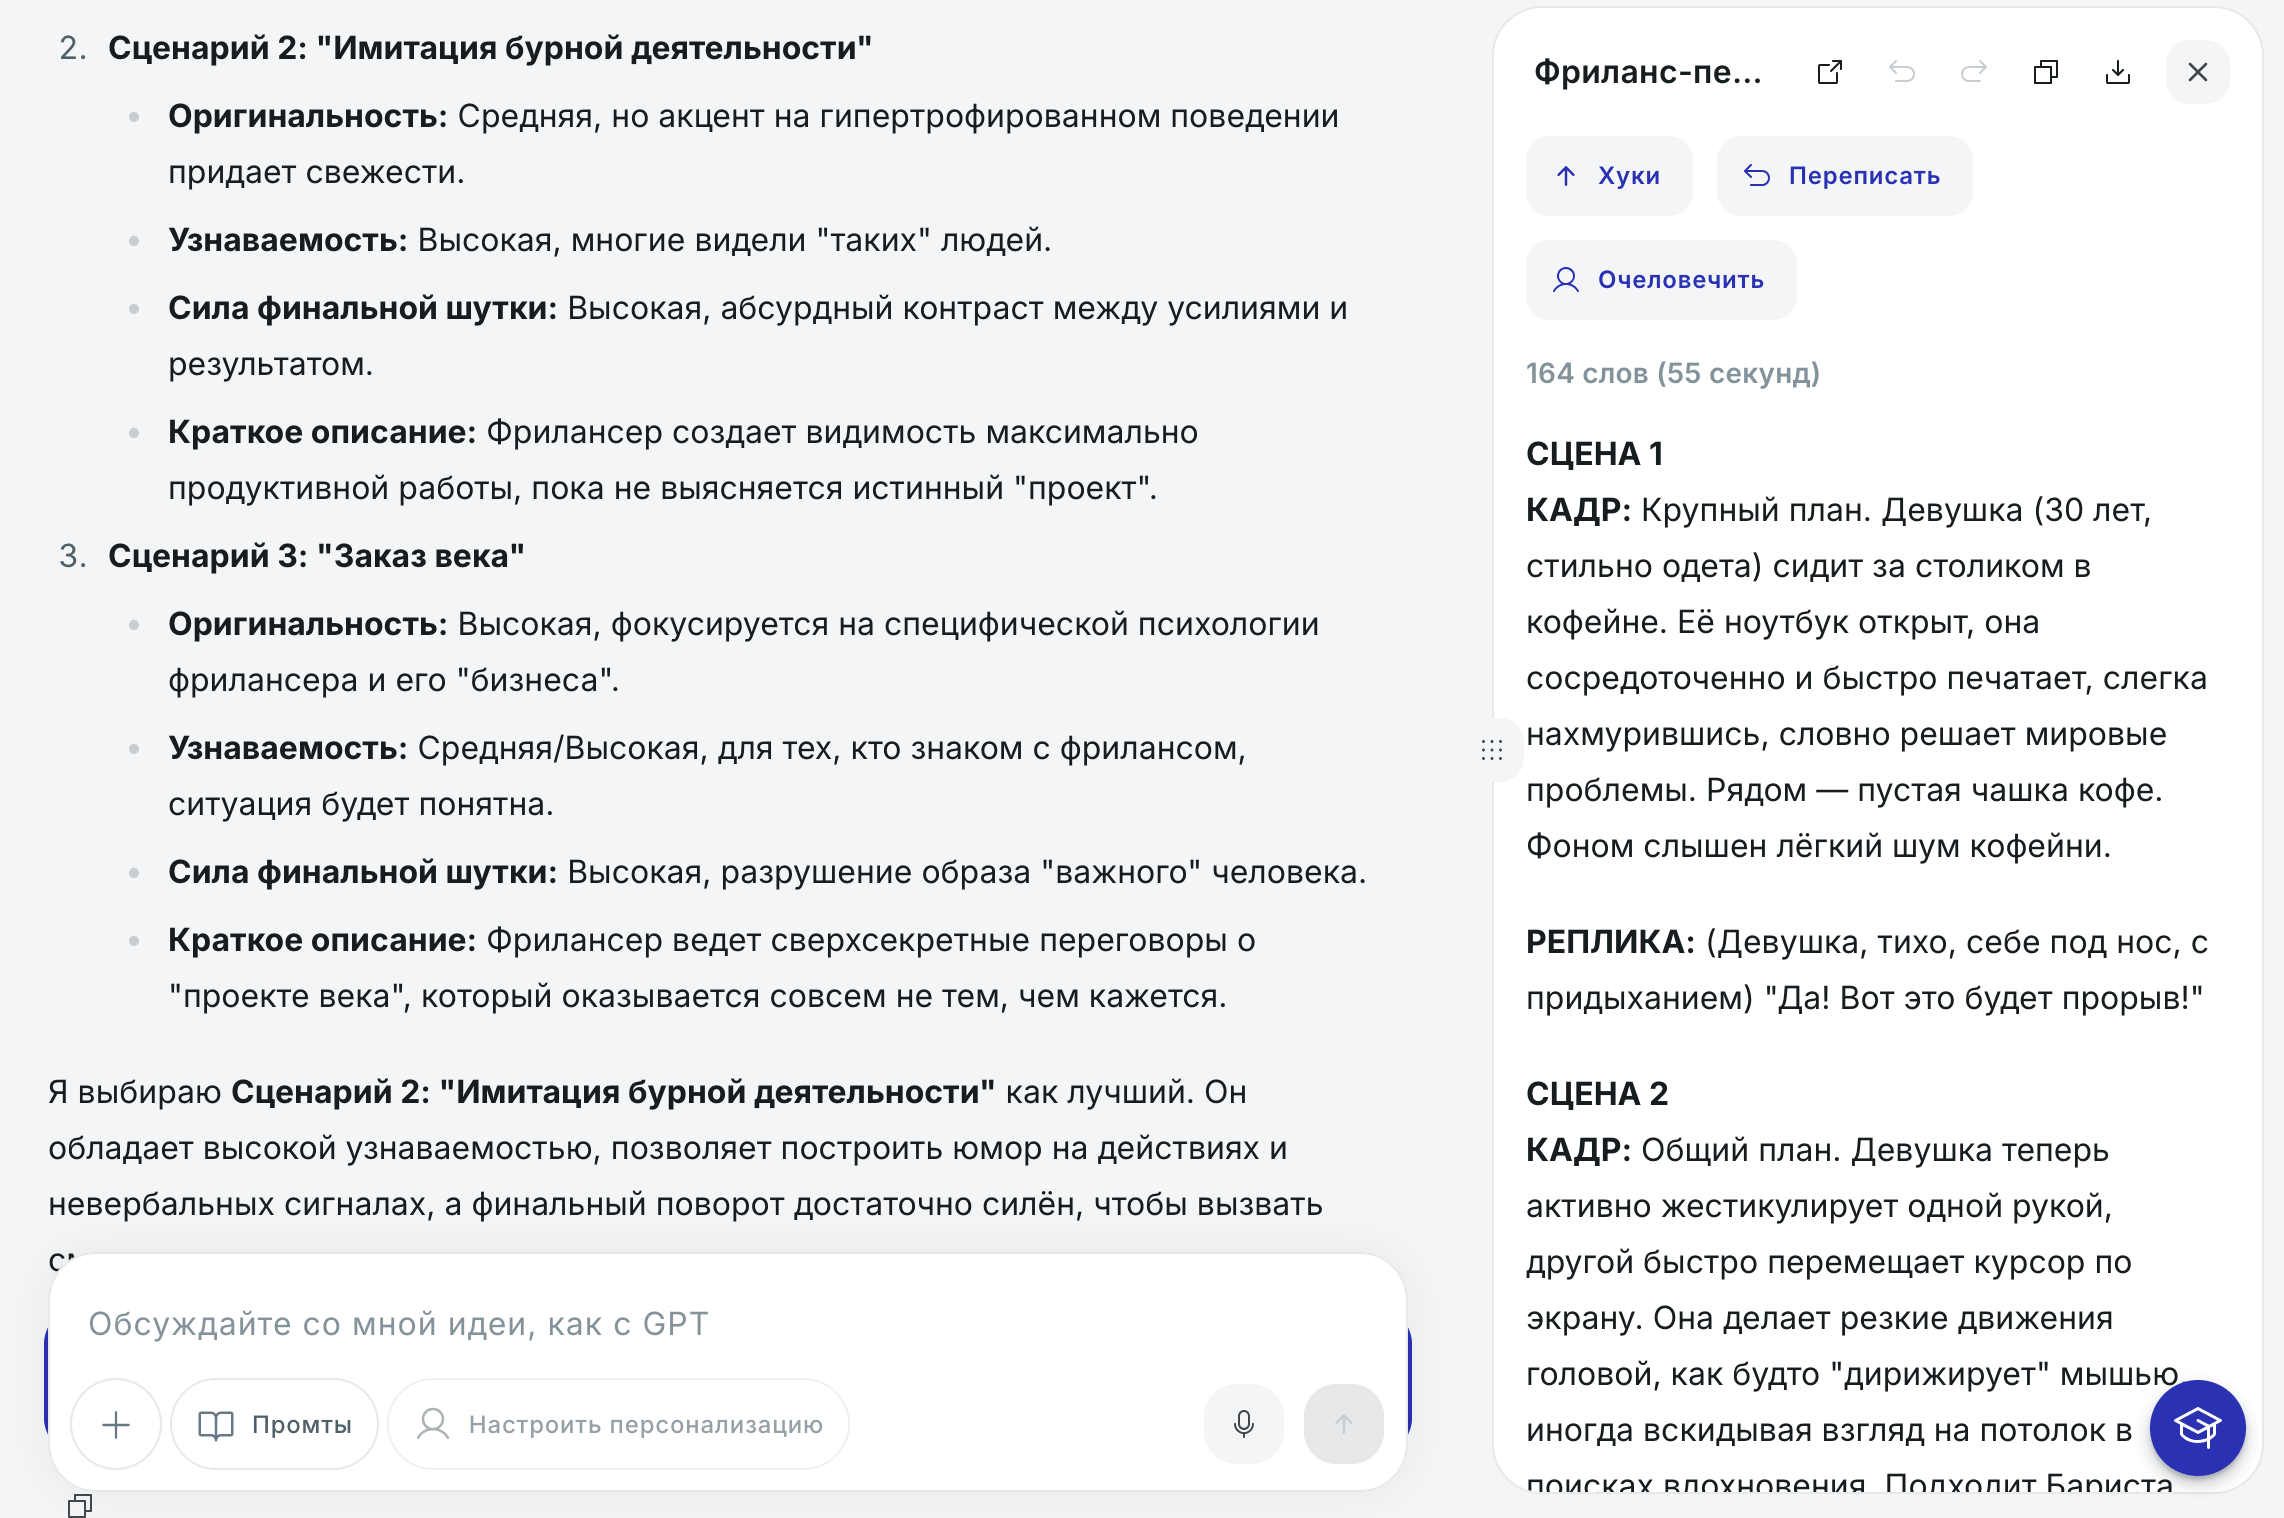The image size is (2284, 1518).
Task: Close the Фриланс document panel
Action: tap(2197, 72)
